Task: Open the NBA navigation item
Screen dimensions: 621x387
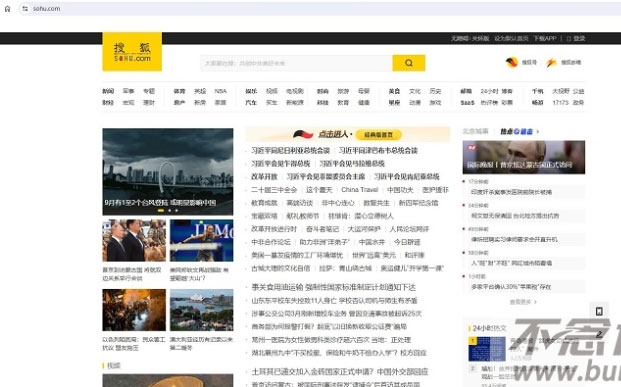Action: (x=221, y=91)
